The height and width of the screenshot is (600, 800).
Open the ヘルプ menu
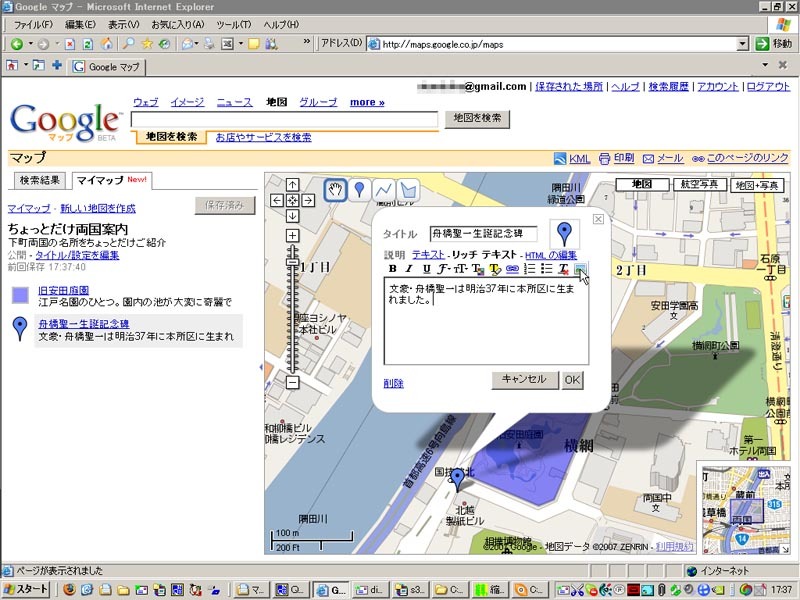click(281, 24)
